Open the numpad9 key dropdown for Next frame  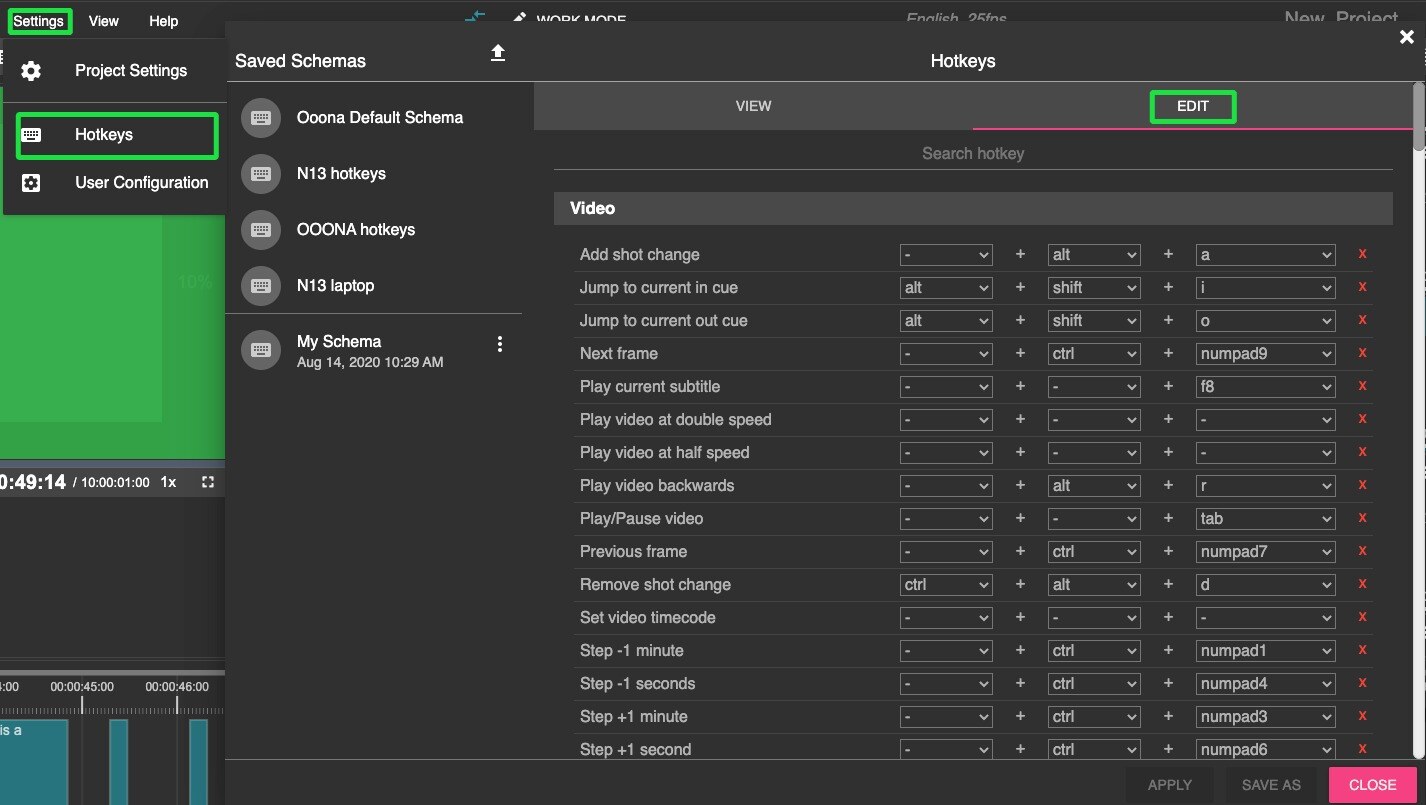click(x=1265, y=353)
